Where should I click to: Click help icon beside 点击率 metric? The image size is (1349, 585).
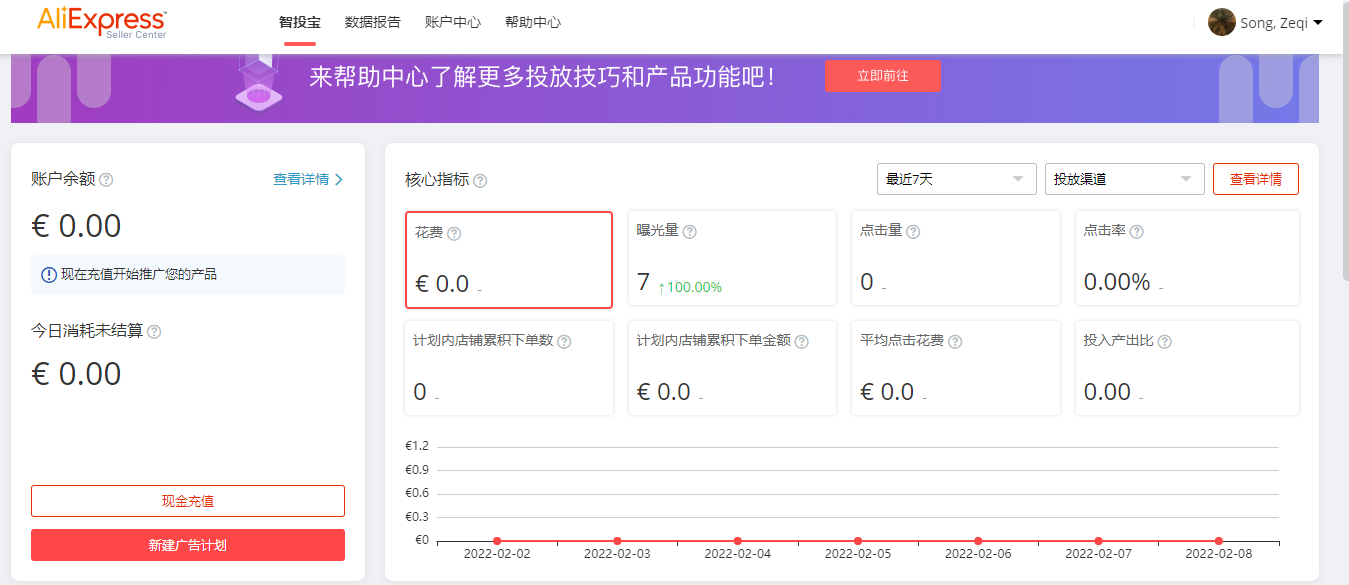click(1136, 231)
